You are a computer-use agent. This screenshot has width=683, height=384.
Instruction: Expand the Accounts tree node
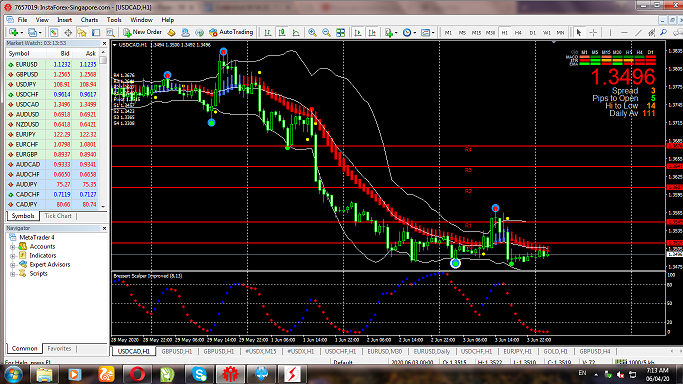point(13,247)
